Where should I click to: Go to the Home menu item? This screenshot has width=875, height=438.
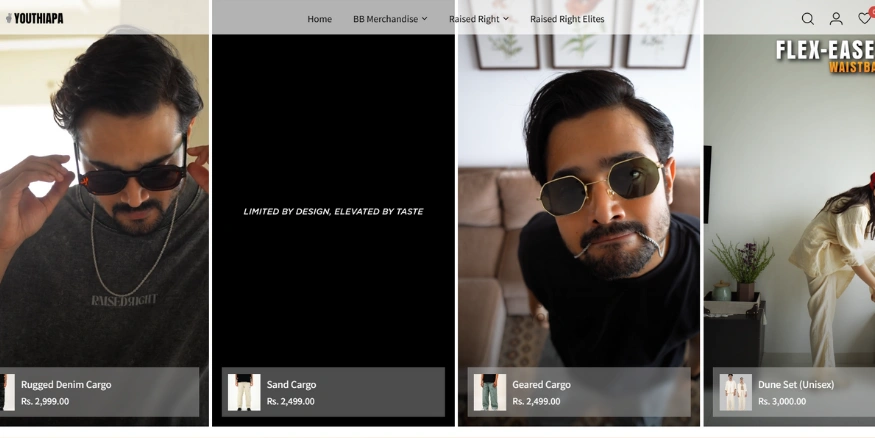coord(319,19)
